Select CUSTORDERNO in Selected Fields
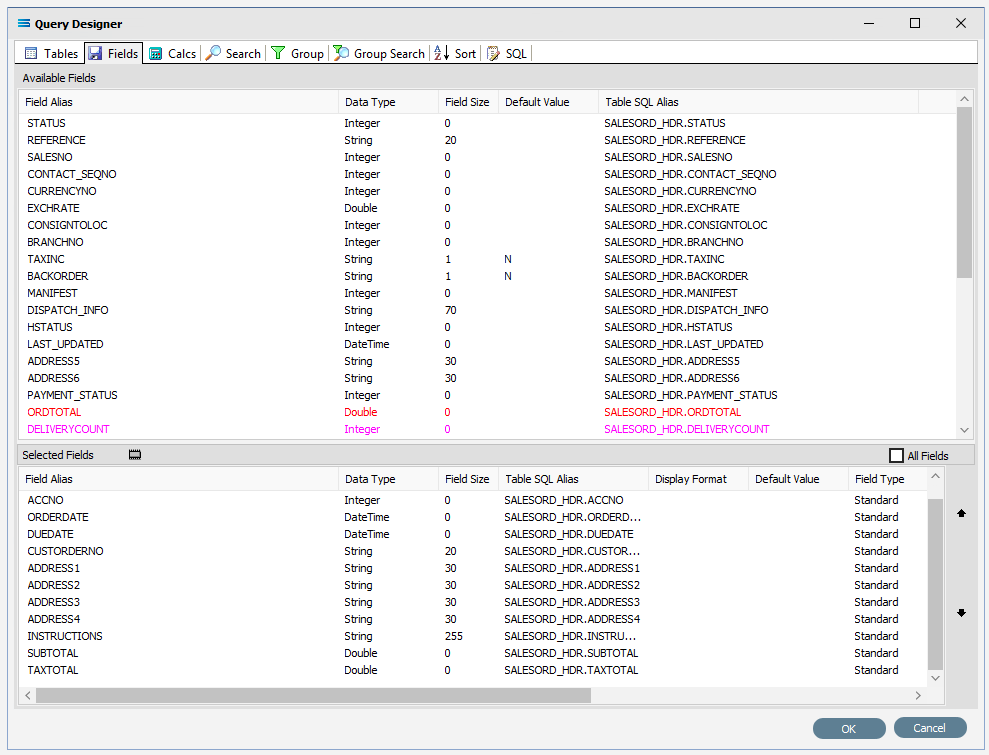 pos(474,551)
